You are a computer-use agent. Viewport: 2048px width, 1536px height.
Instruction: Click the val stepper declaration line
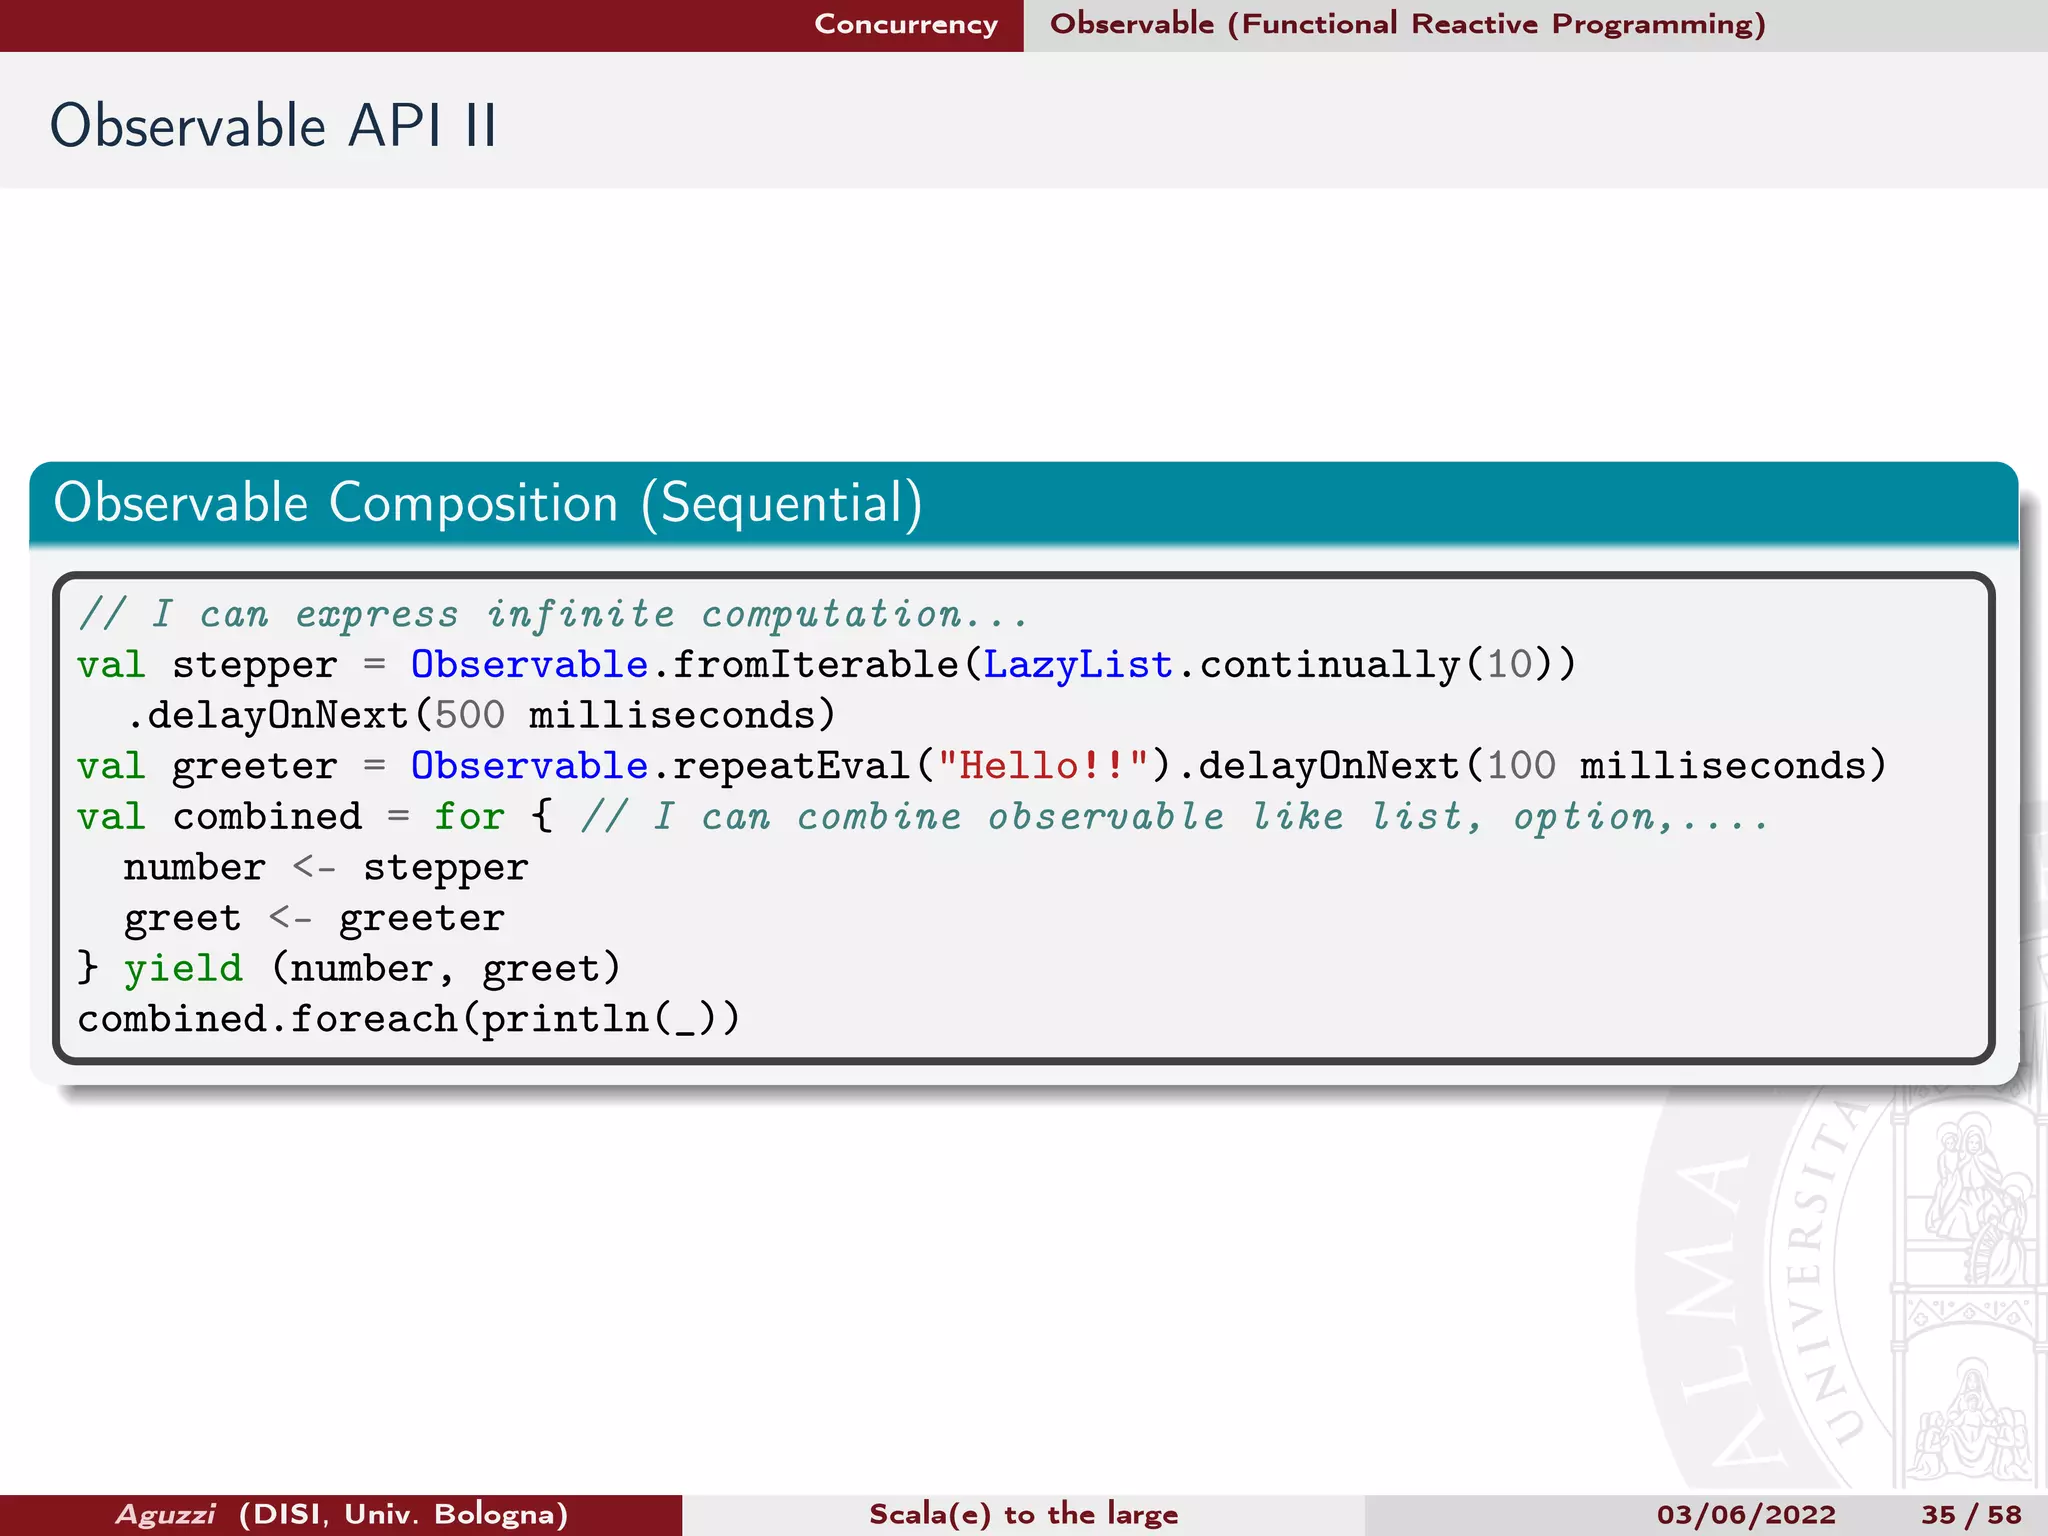[x=825, y=665]
